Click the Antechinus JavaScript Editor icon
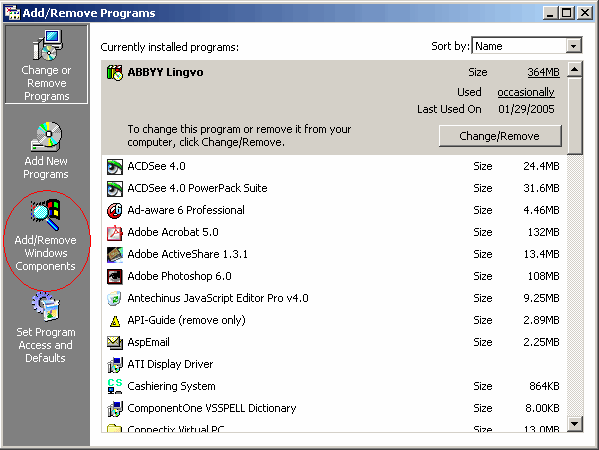 click(115, 298)
